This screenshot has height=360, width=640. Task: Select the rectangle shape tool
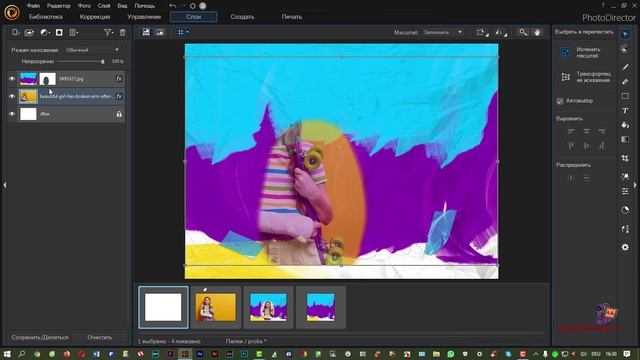[x=625, y=96]
